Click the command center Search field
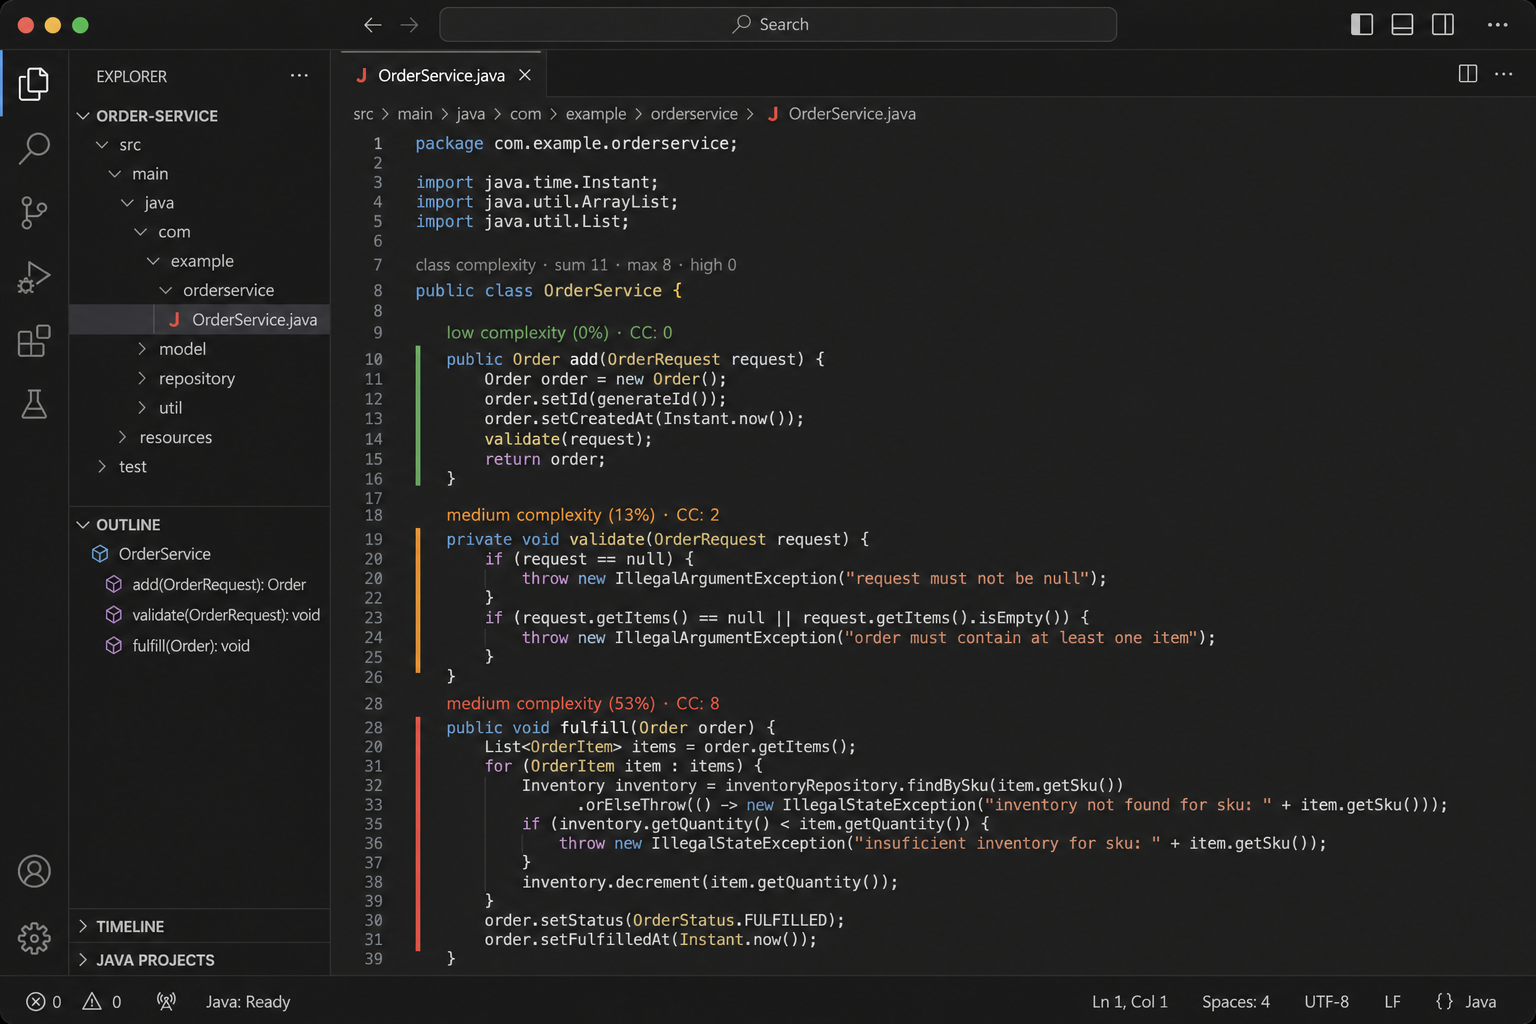1536x1024 pixels. pyautogui.click(x=778, y=24)
